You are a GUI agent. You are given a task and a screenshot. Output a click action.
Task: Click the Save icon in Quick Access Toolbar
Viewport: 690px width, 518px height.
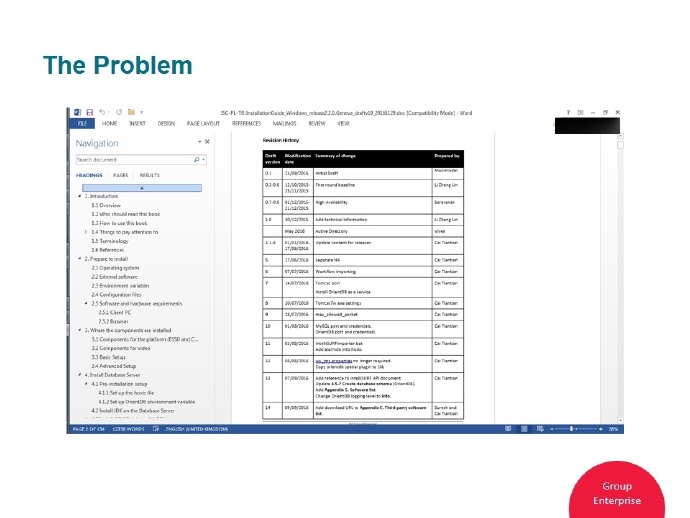tap(89, 113)
